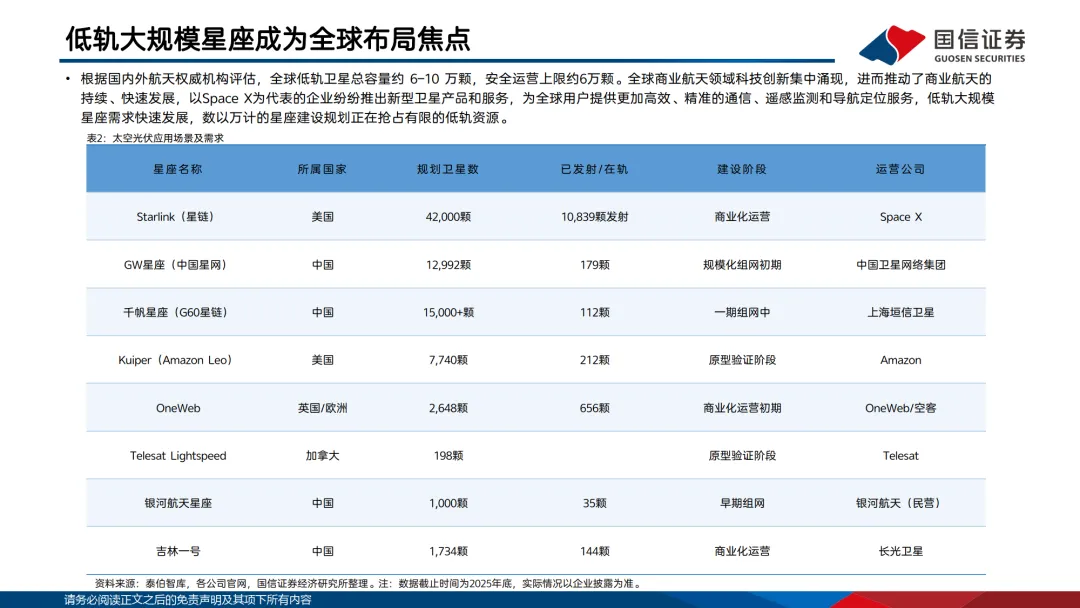
Task: Select the 吉林一号 cell
Action: pos(178,552)
